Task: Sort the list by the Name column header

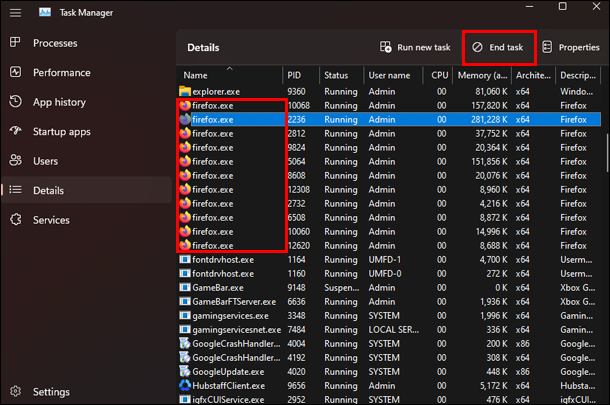Action: point(230,75)
